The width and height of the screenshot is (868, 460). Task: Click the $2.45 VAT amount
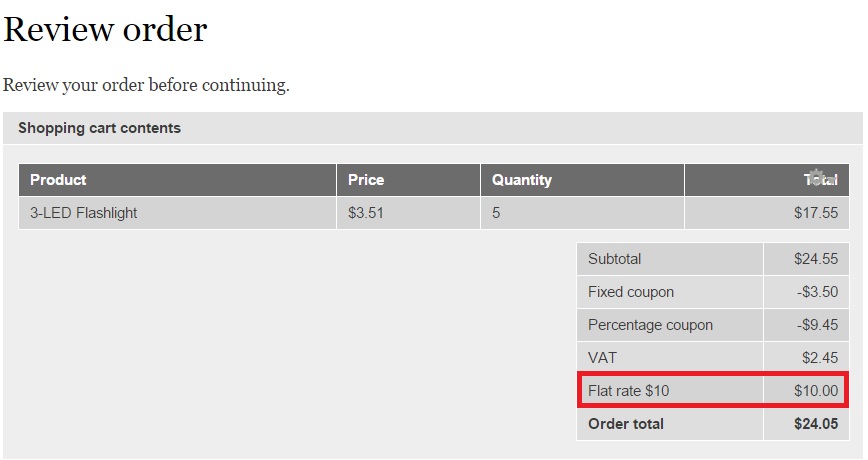[820, 358]
